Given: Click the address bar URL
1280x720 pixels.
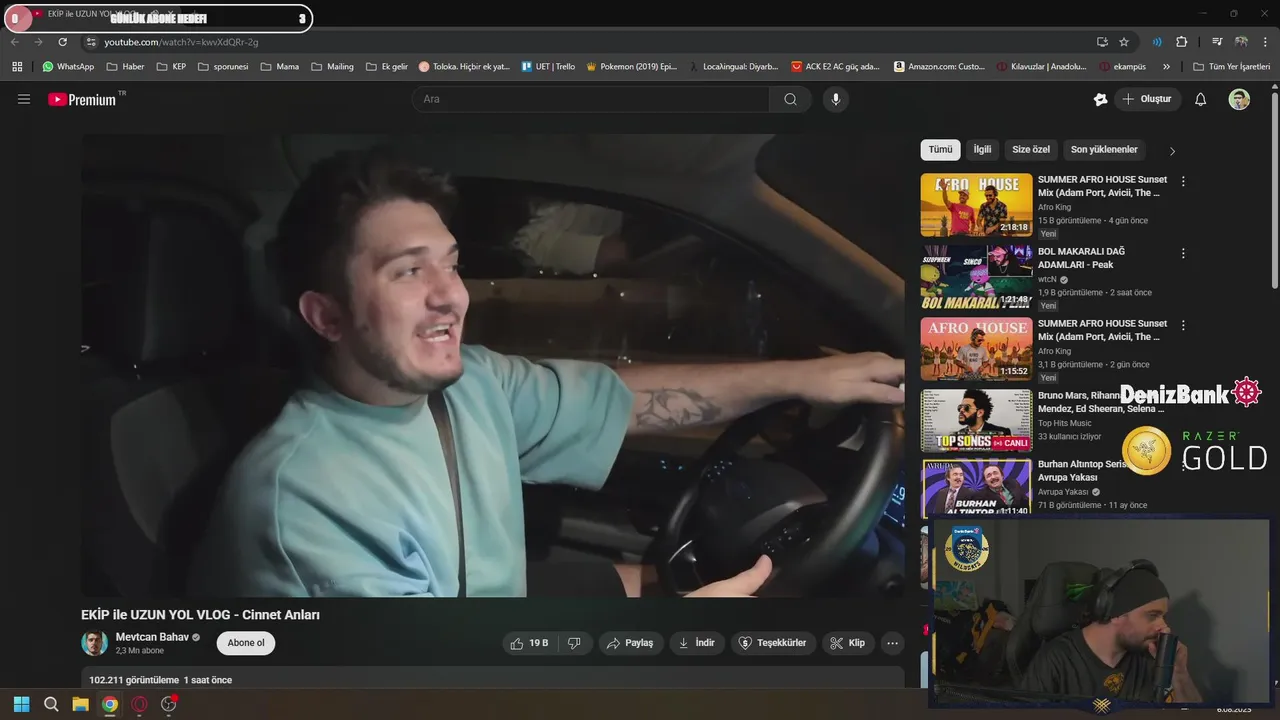Looking at the screenshot, I should (181, 42).
